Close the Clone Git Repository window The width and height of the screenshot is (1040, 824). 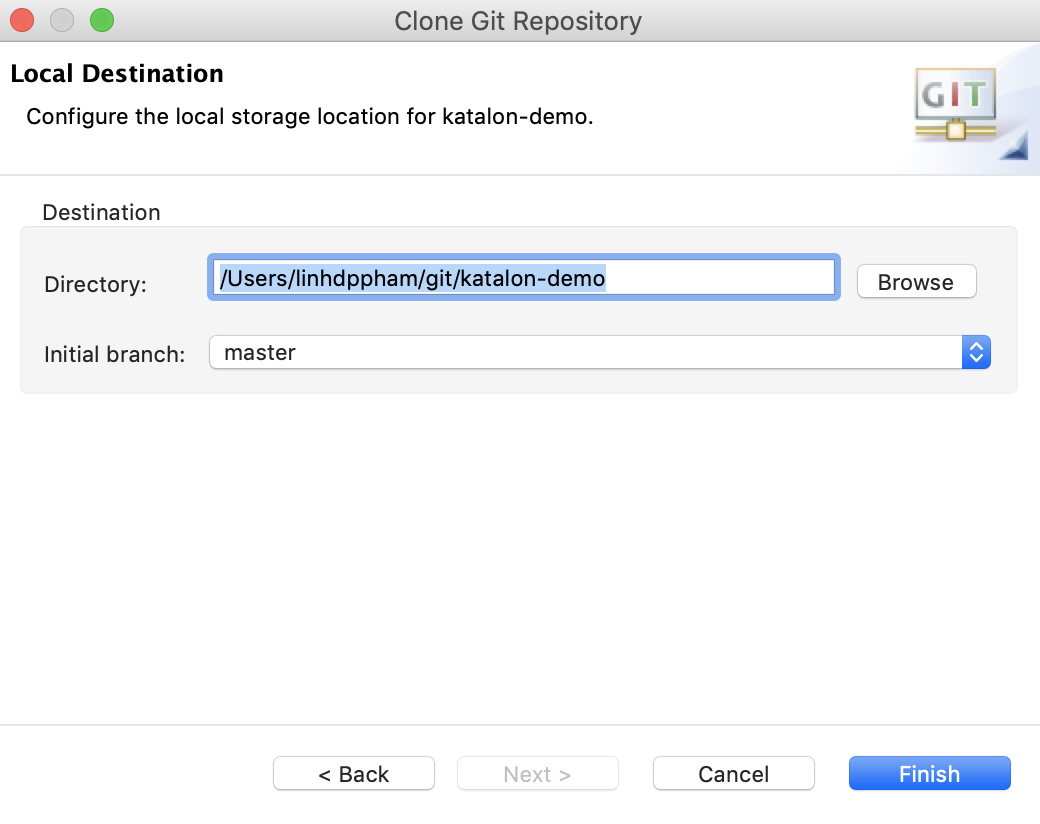pyautogui.click(x=22, y=19)
